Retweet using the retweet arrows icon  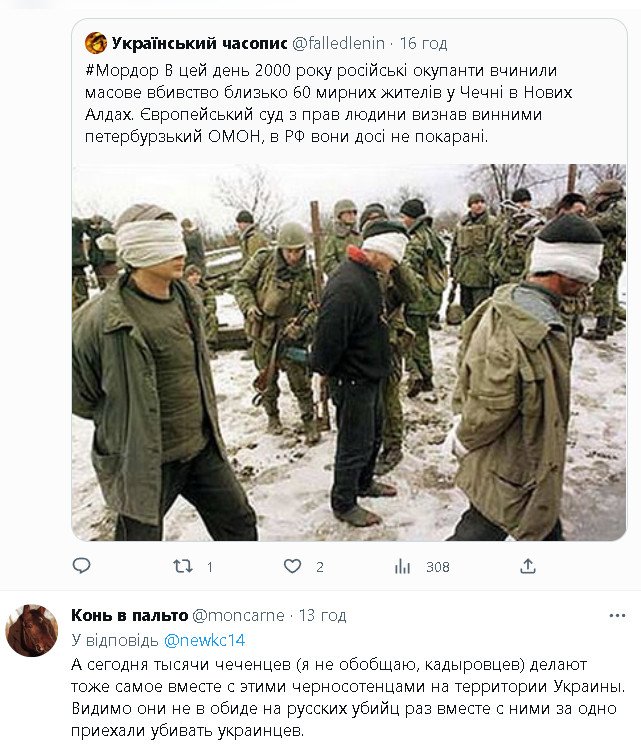coord(182,567)
